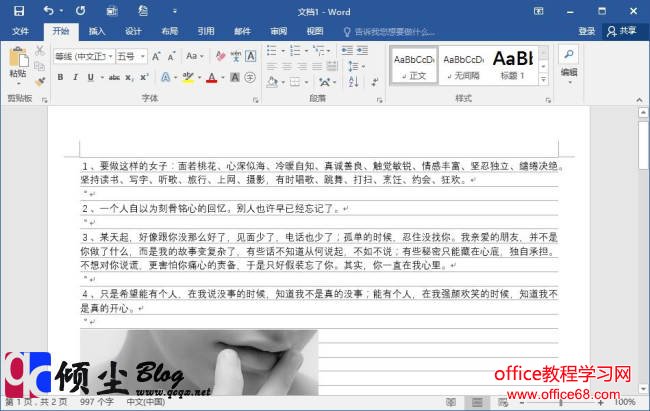This screenshot has width=650, height=411.
Task: Apply red font color
Action: click(212, 78)
